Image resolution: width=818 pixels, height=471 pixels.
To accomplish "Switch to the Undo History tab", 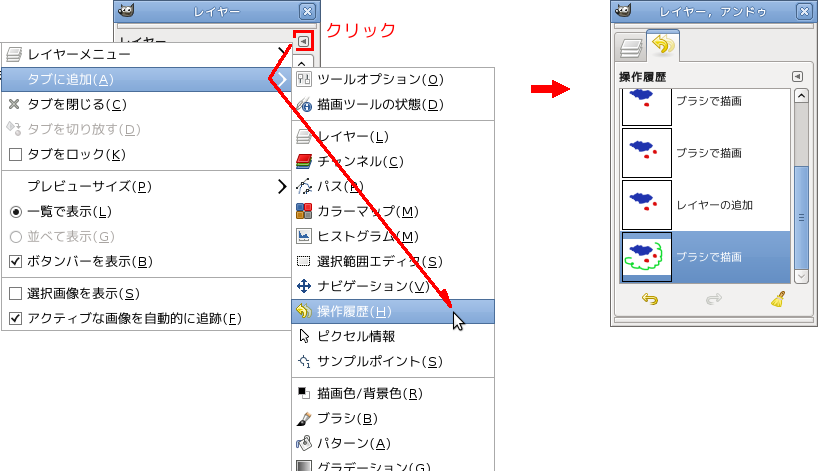I will pos(663,45).
